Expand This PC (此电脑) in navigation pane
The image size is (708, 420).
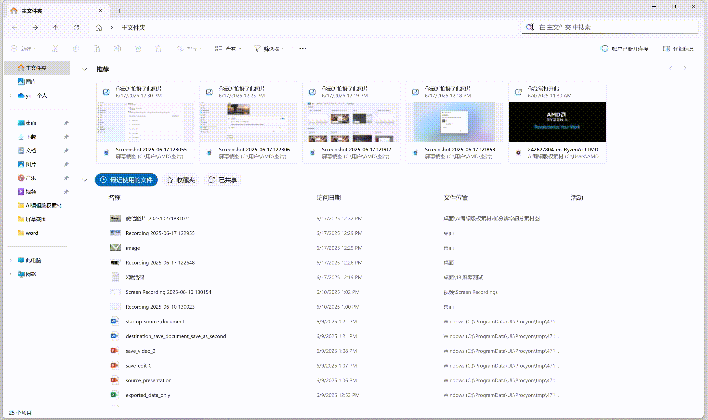coord(9,259)
